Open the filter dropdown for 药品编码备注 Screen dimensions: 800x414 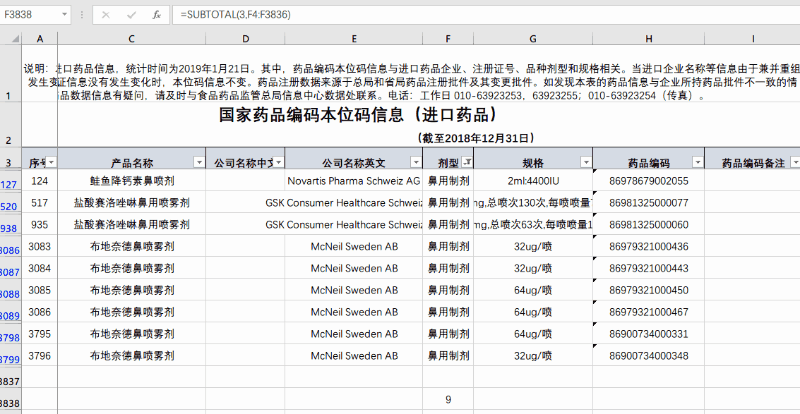(795, 163)
